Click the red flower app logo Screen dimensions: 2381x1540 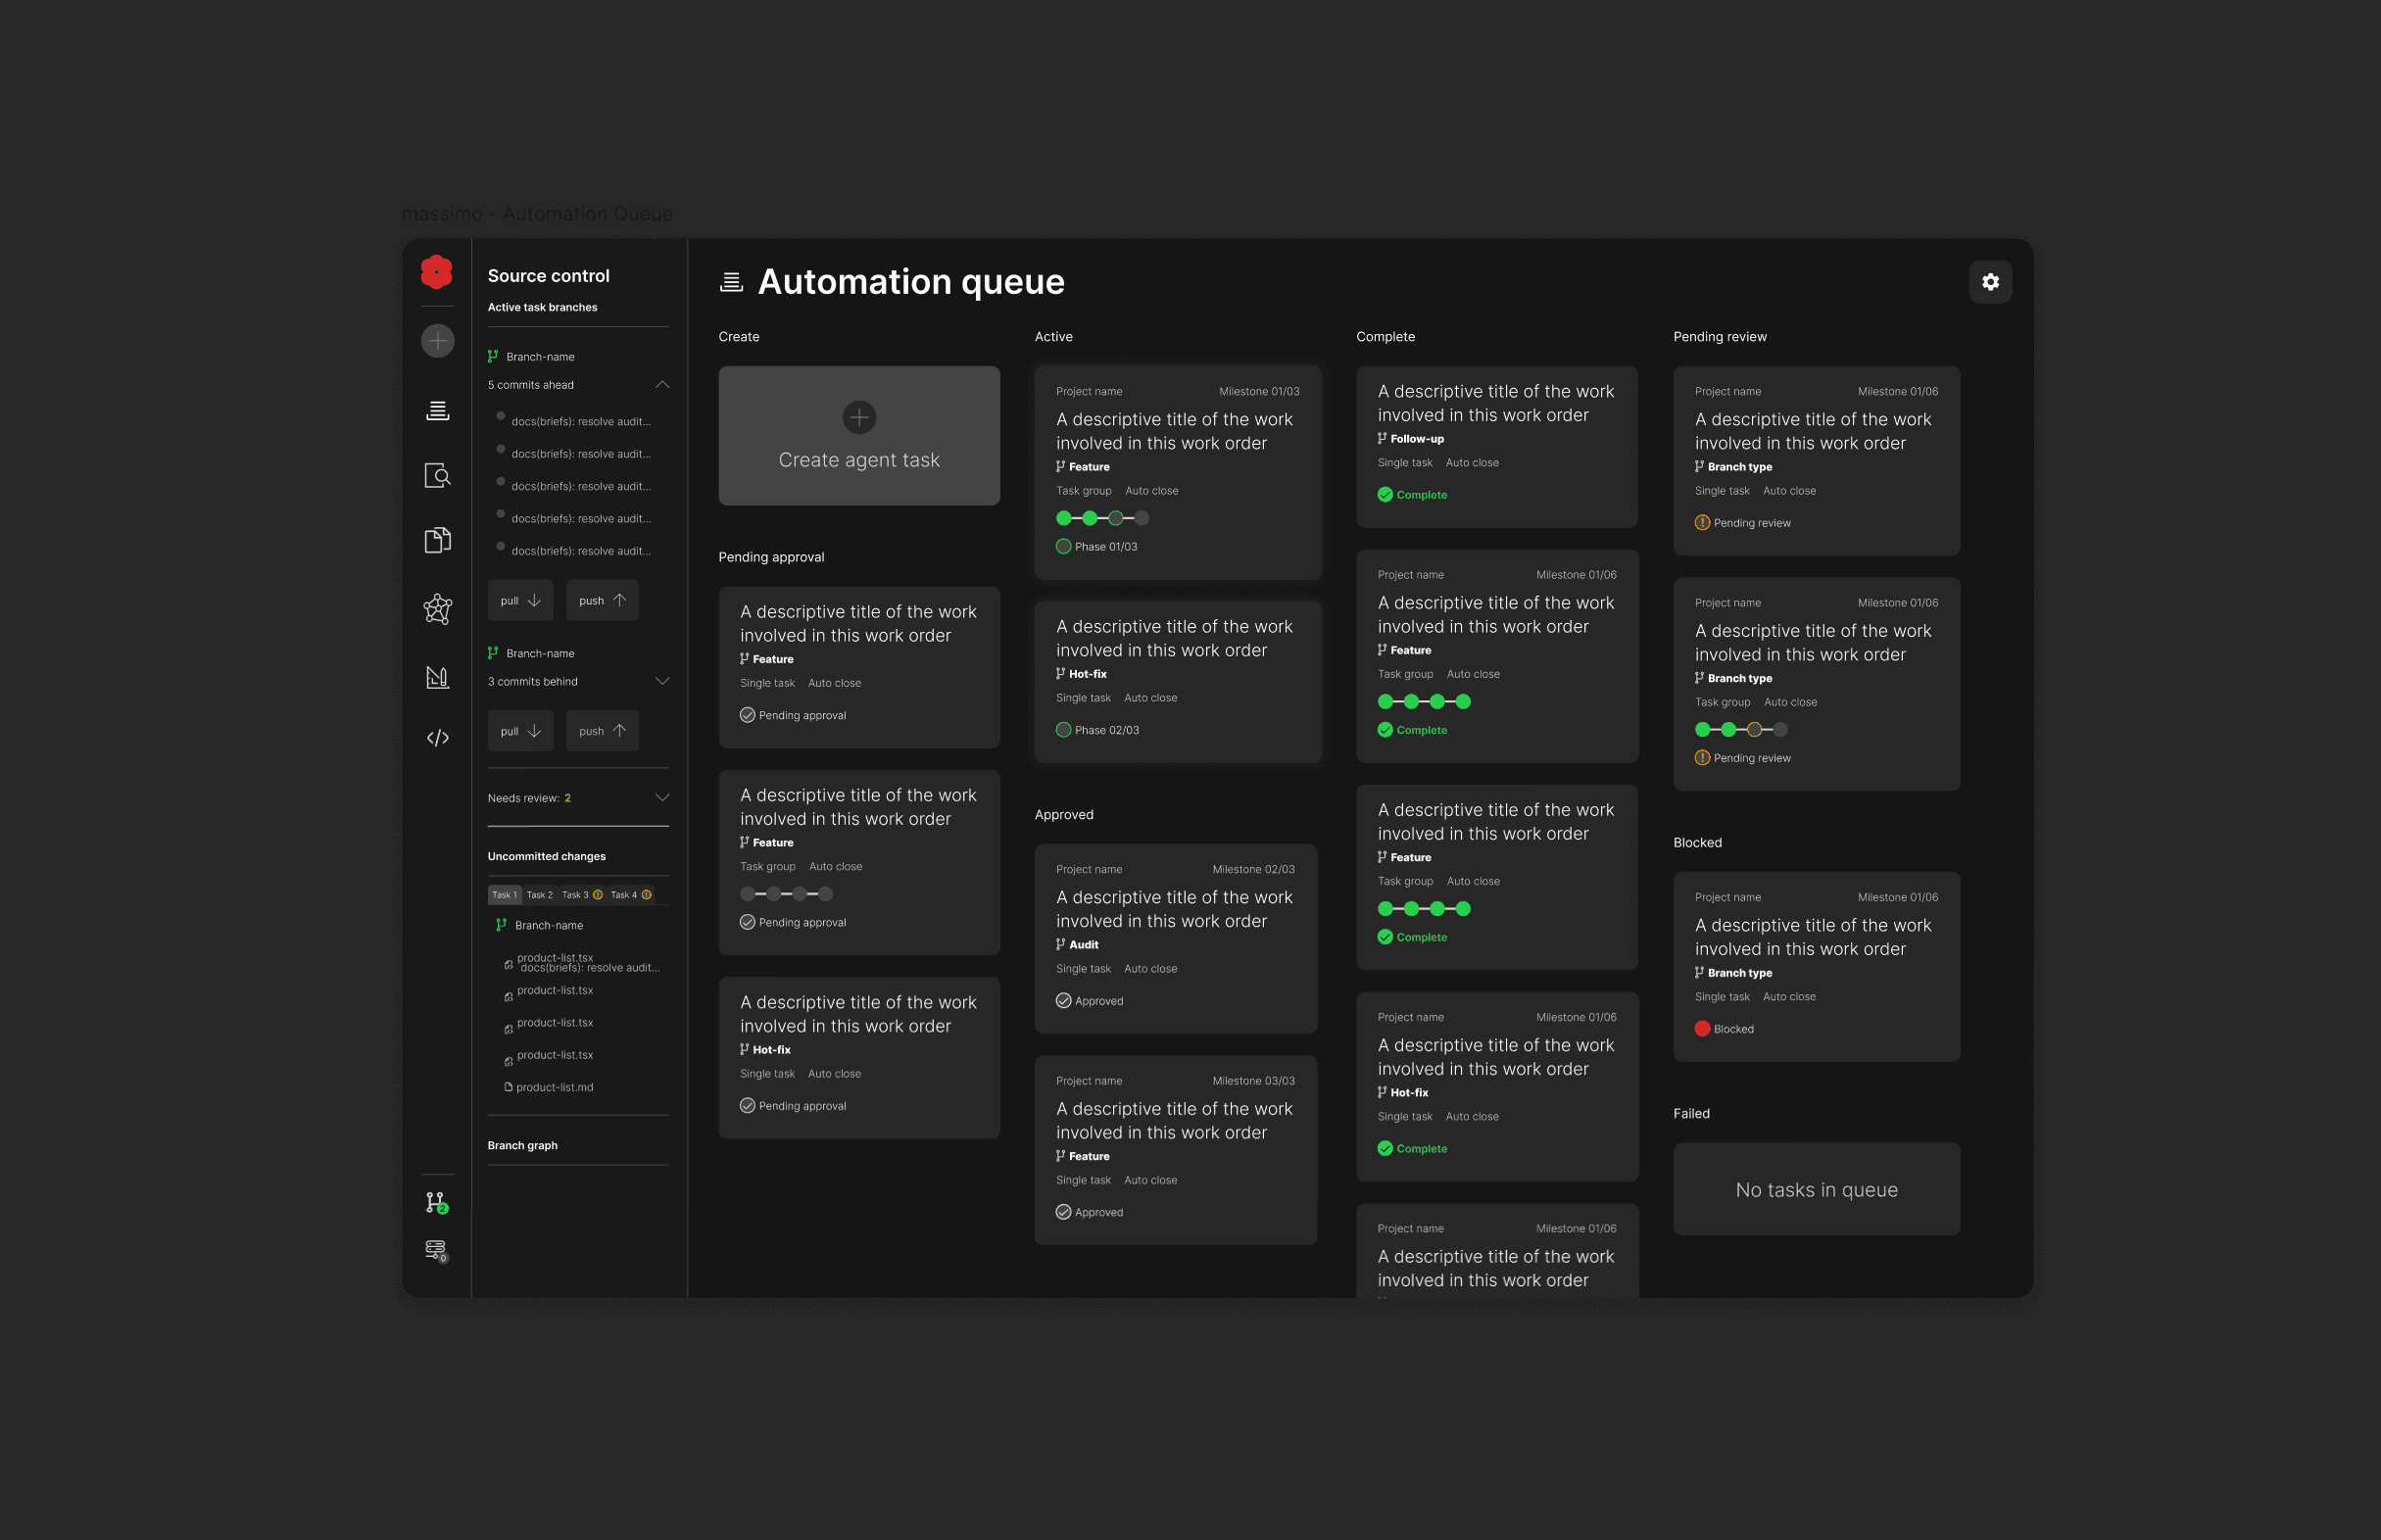436,271
